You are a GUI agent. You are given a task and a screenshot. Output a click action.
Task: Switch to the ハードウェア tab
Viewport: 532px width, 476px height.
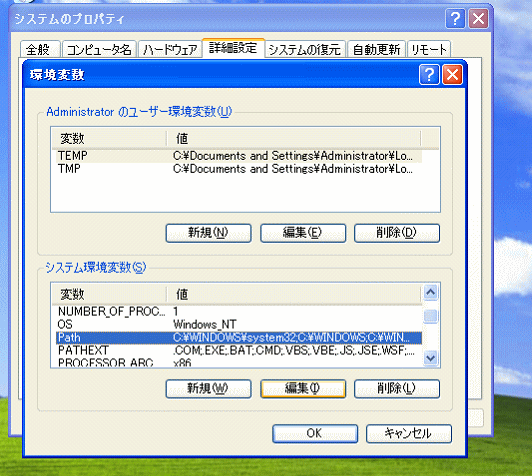click(x=170, y=50)
